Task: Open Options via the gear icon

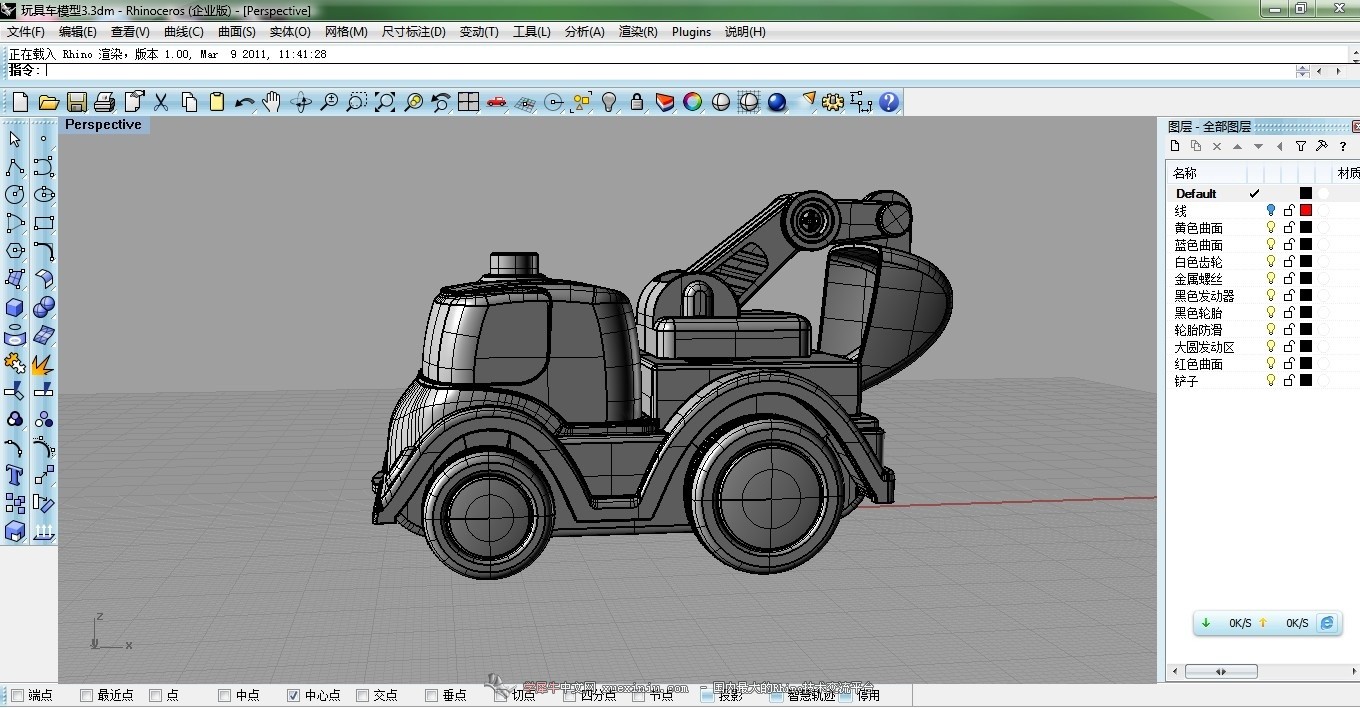Action: (x=833, y=102)
